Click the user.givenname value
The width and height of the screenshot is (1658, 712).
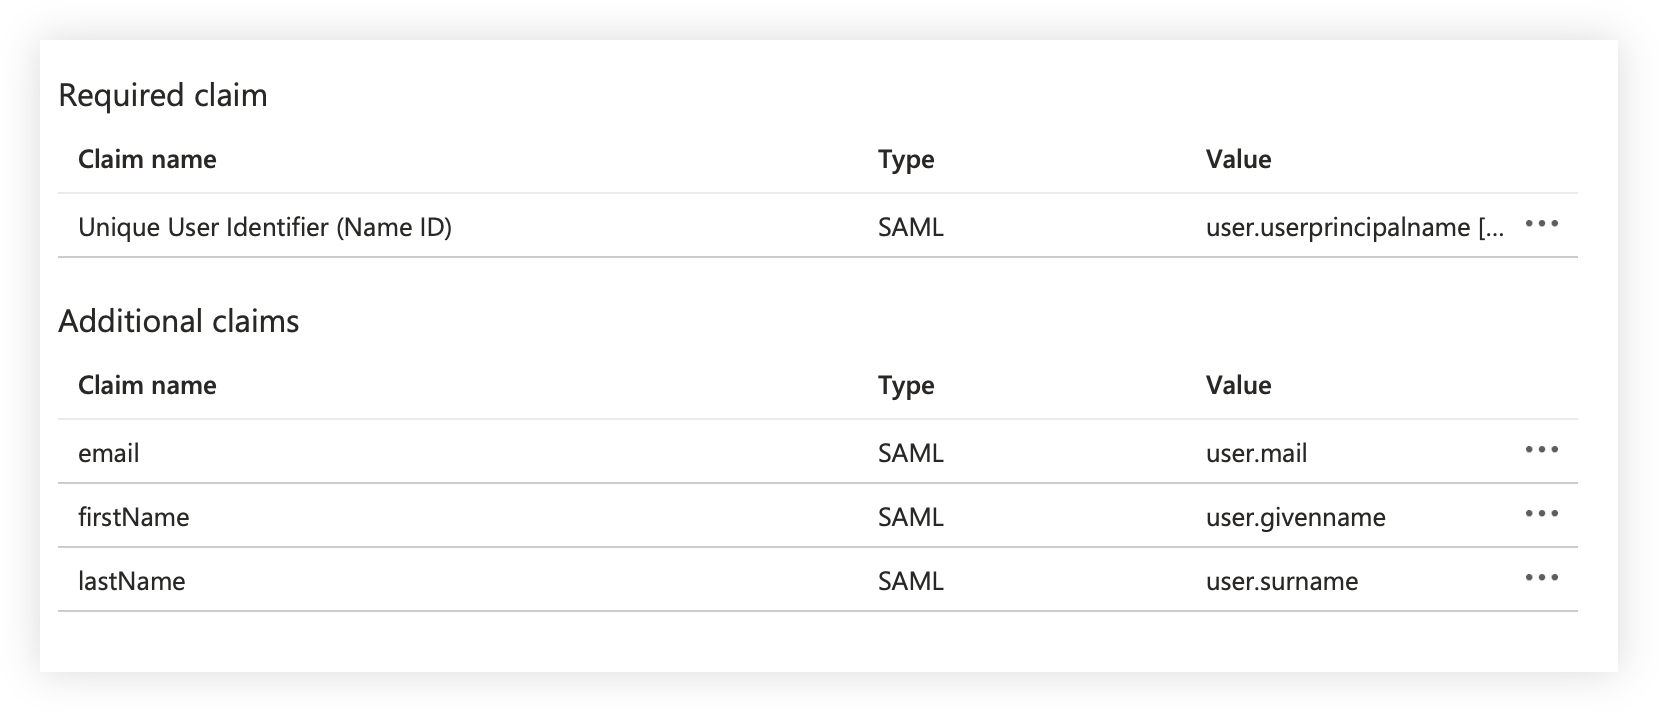click(1295, 517)
